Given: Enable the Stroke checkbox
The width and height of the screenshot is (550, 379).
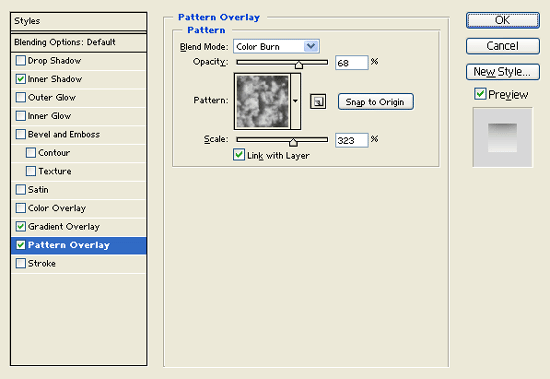Looking at the screenshot, I should click(21, 263).
